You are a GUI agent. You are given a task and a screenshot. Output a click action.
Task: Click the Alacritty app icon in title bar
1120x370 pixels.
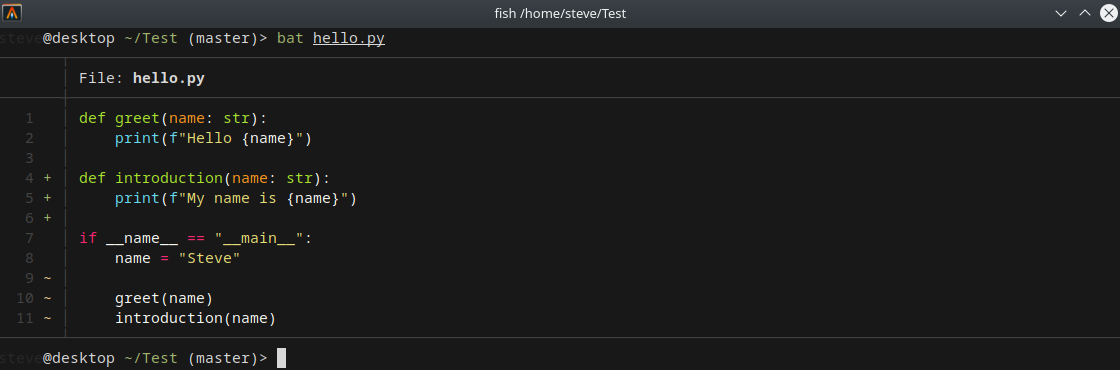click(x=13, y=13)
